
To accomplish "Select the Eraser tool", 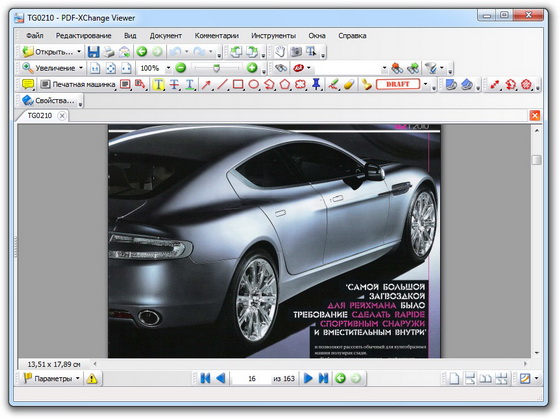I will pyautogui.click(x=349, y=84).
